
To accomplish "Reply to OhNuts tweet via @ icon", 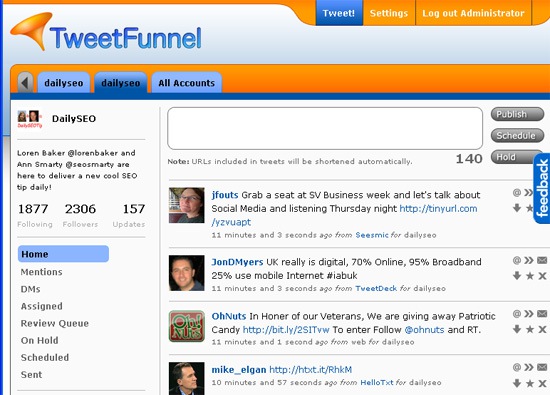I will tap(517, 314).
